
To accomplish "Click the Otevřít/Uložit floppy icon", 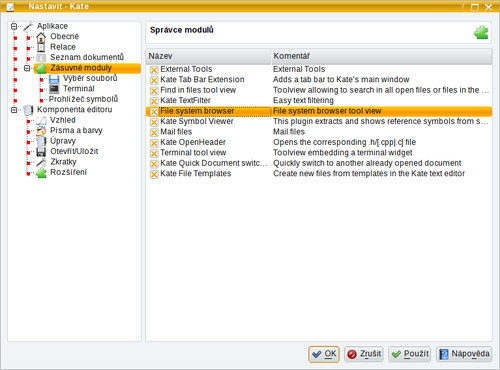I will coord(41,152).
